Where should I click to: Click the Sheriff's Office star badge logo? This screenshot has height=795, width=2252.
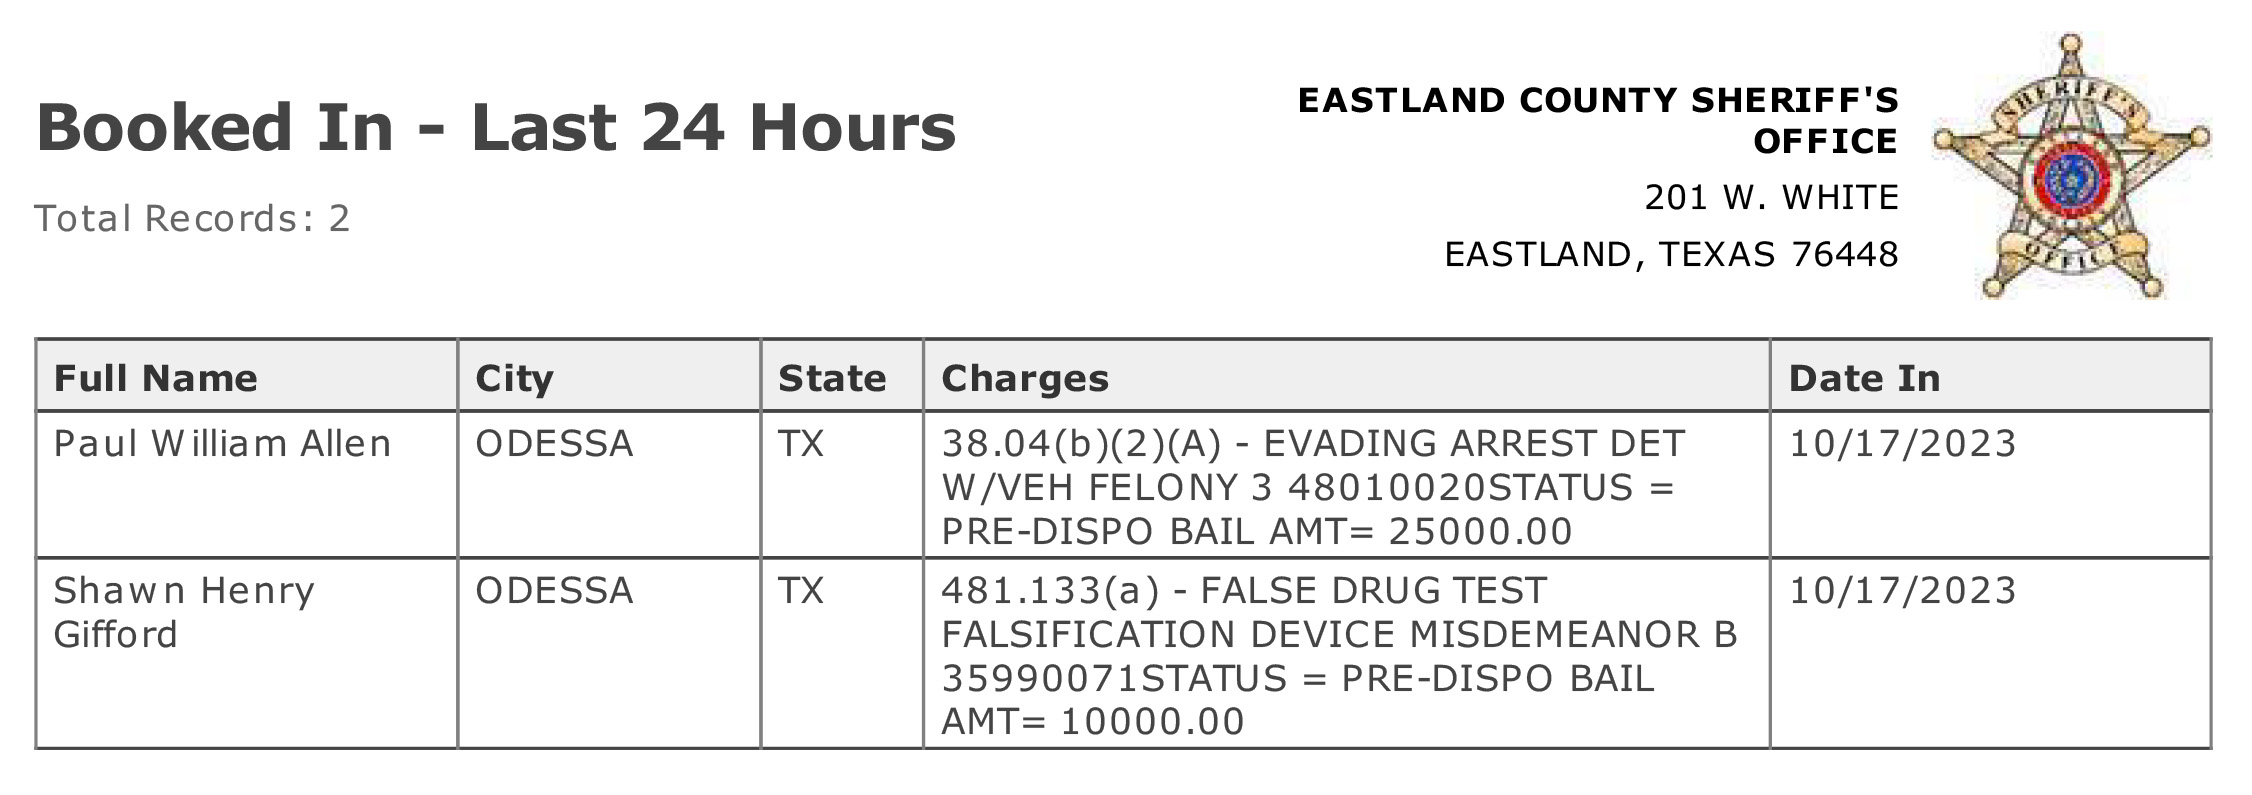tap(2072, 167)
